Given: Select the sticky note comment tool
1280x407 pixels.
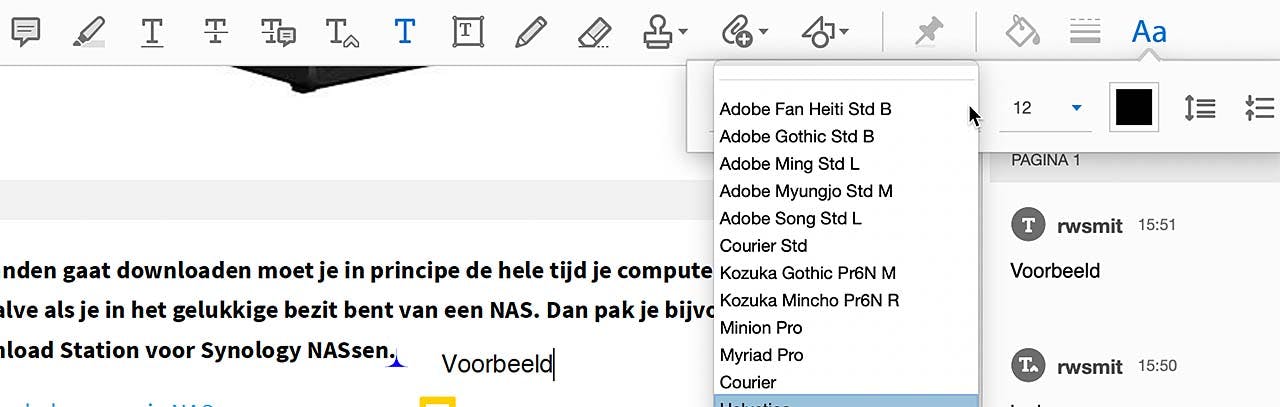Looking at the screenshot, I should 25,32.
